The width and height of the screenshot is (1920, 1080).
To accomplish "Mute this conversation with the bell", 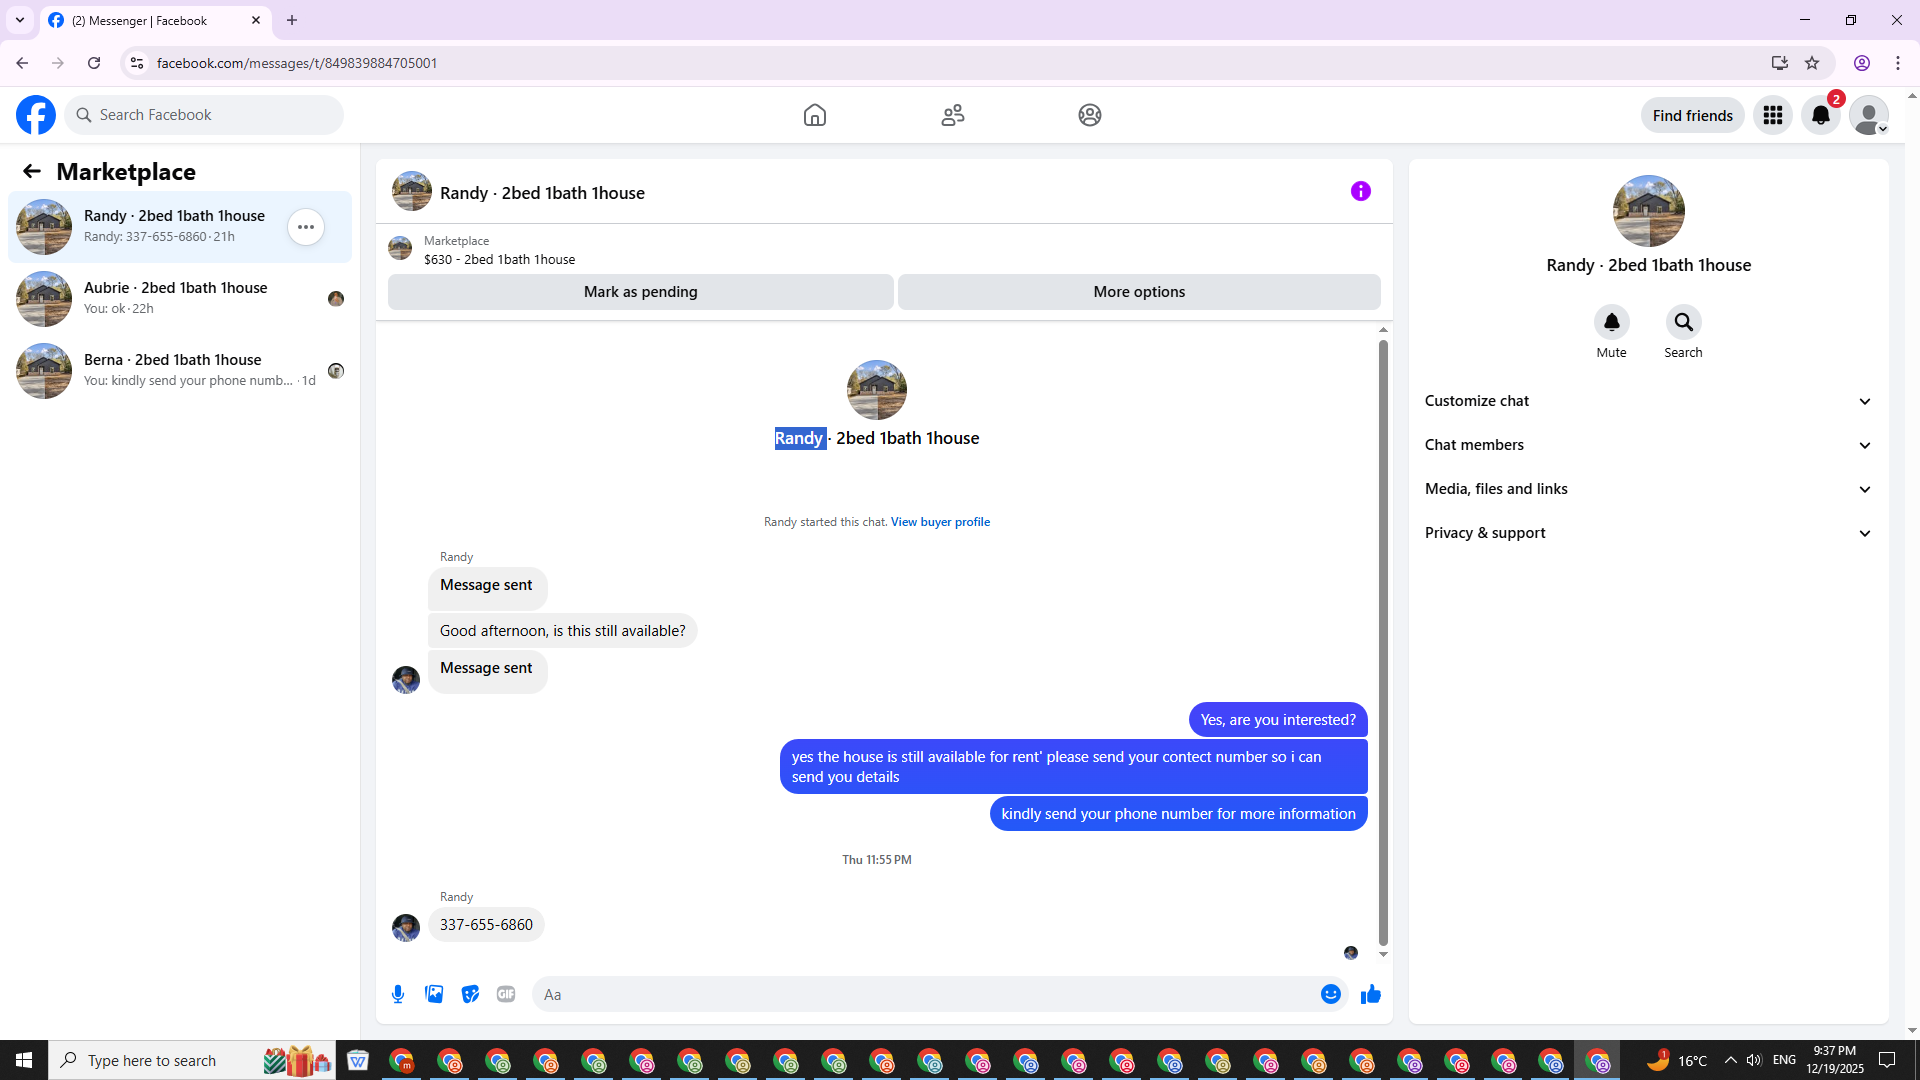I will point(1611,322).
